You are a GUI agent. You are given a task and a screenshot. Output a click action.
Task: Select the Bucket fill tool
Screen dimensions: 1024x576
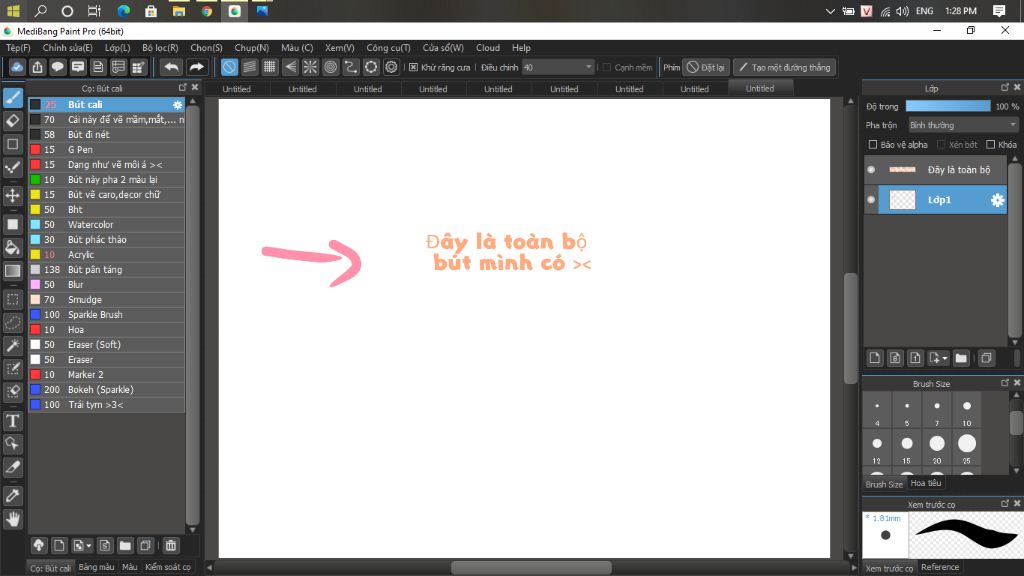[12, 248]
